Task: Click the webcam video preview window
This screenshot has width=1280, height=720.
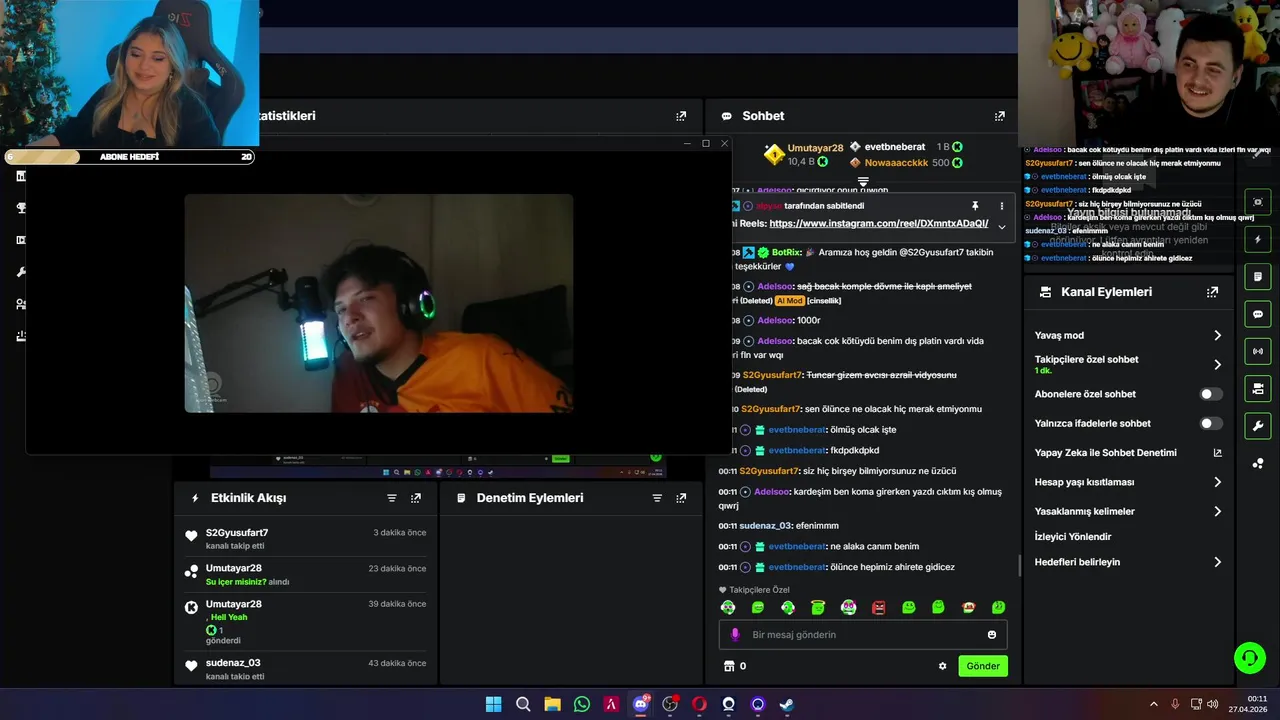Action: (378, 303)
